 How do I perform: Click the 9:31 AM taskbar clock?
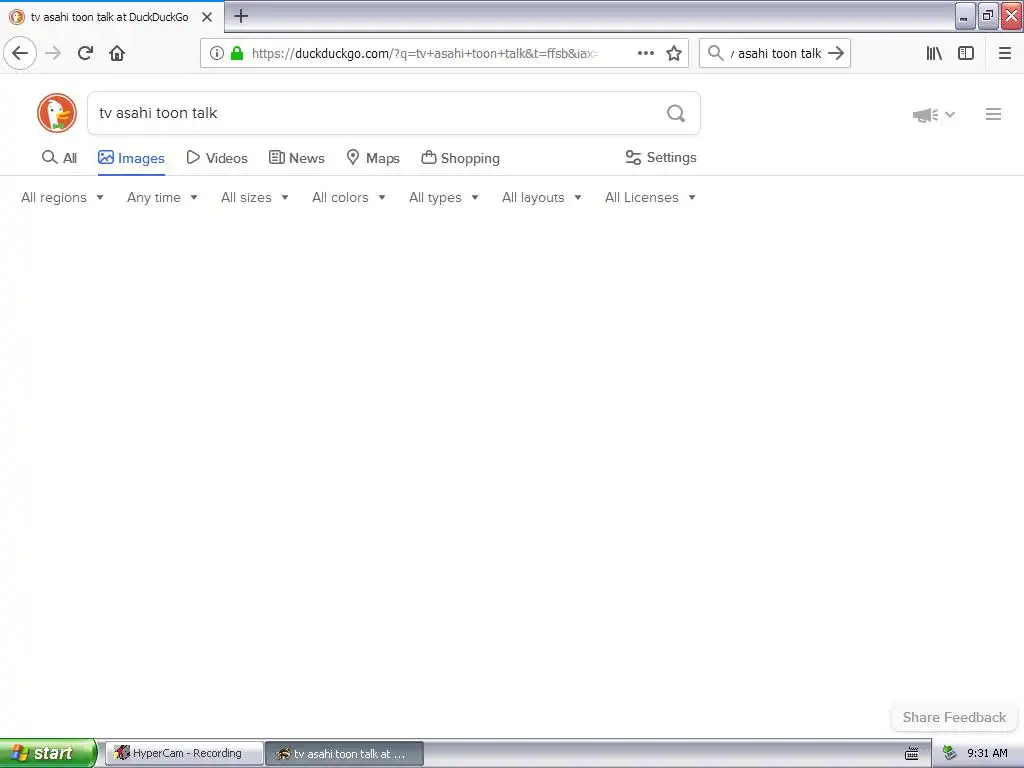click(x=987, y=753)
